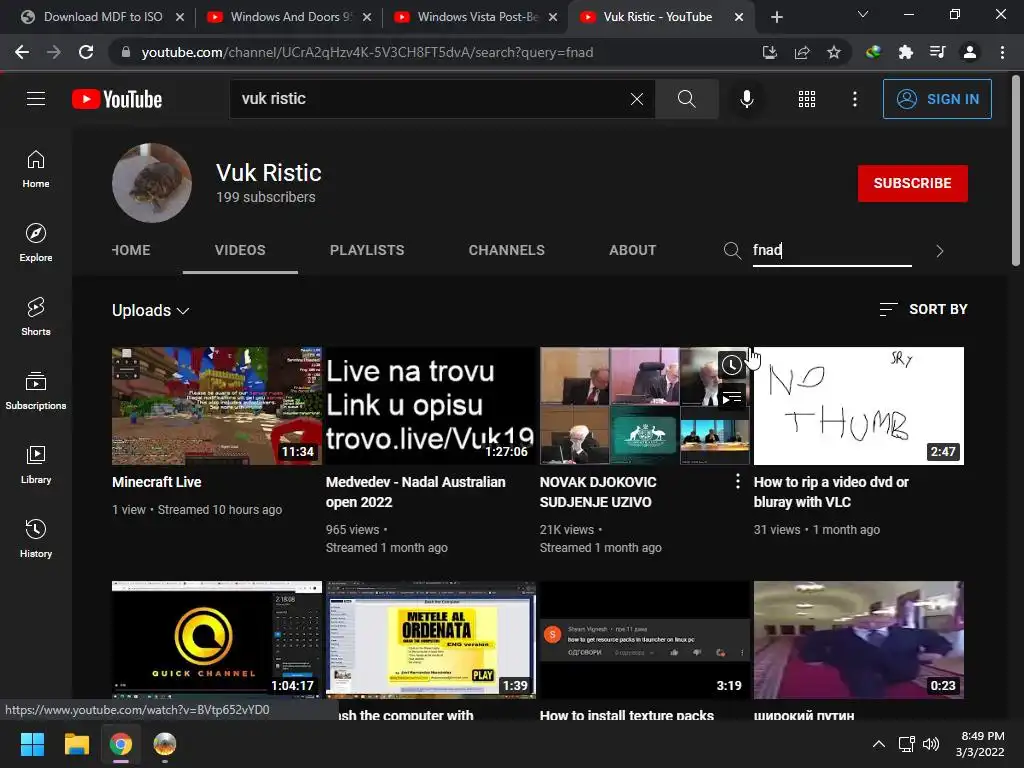Open the YouTube apps grid
Viewport: 1024px width, 768px height.
tap(807, 99)
